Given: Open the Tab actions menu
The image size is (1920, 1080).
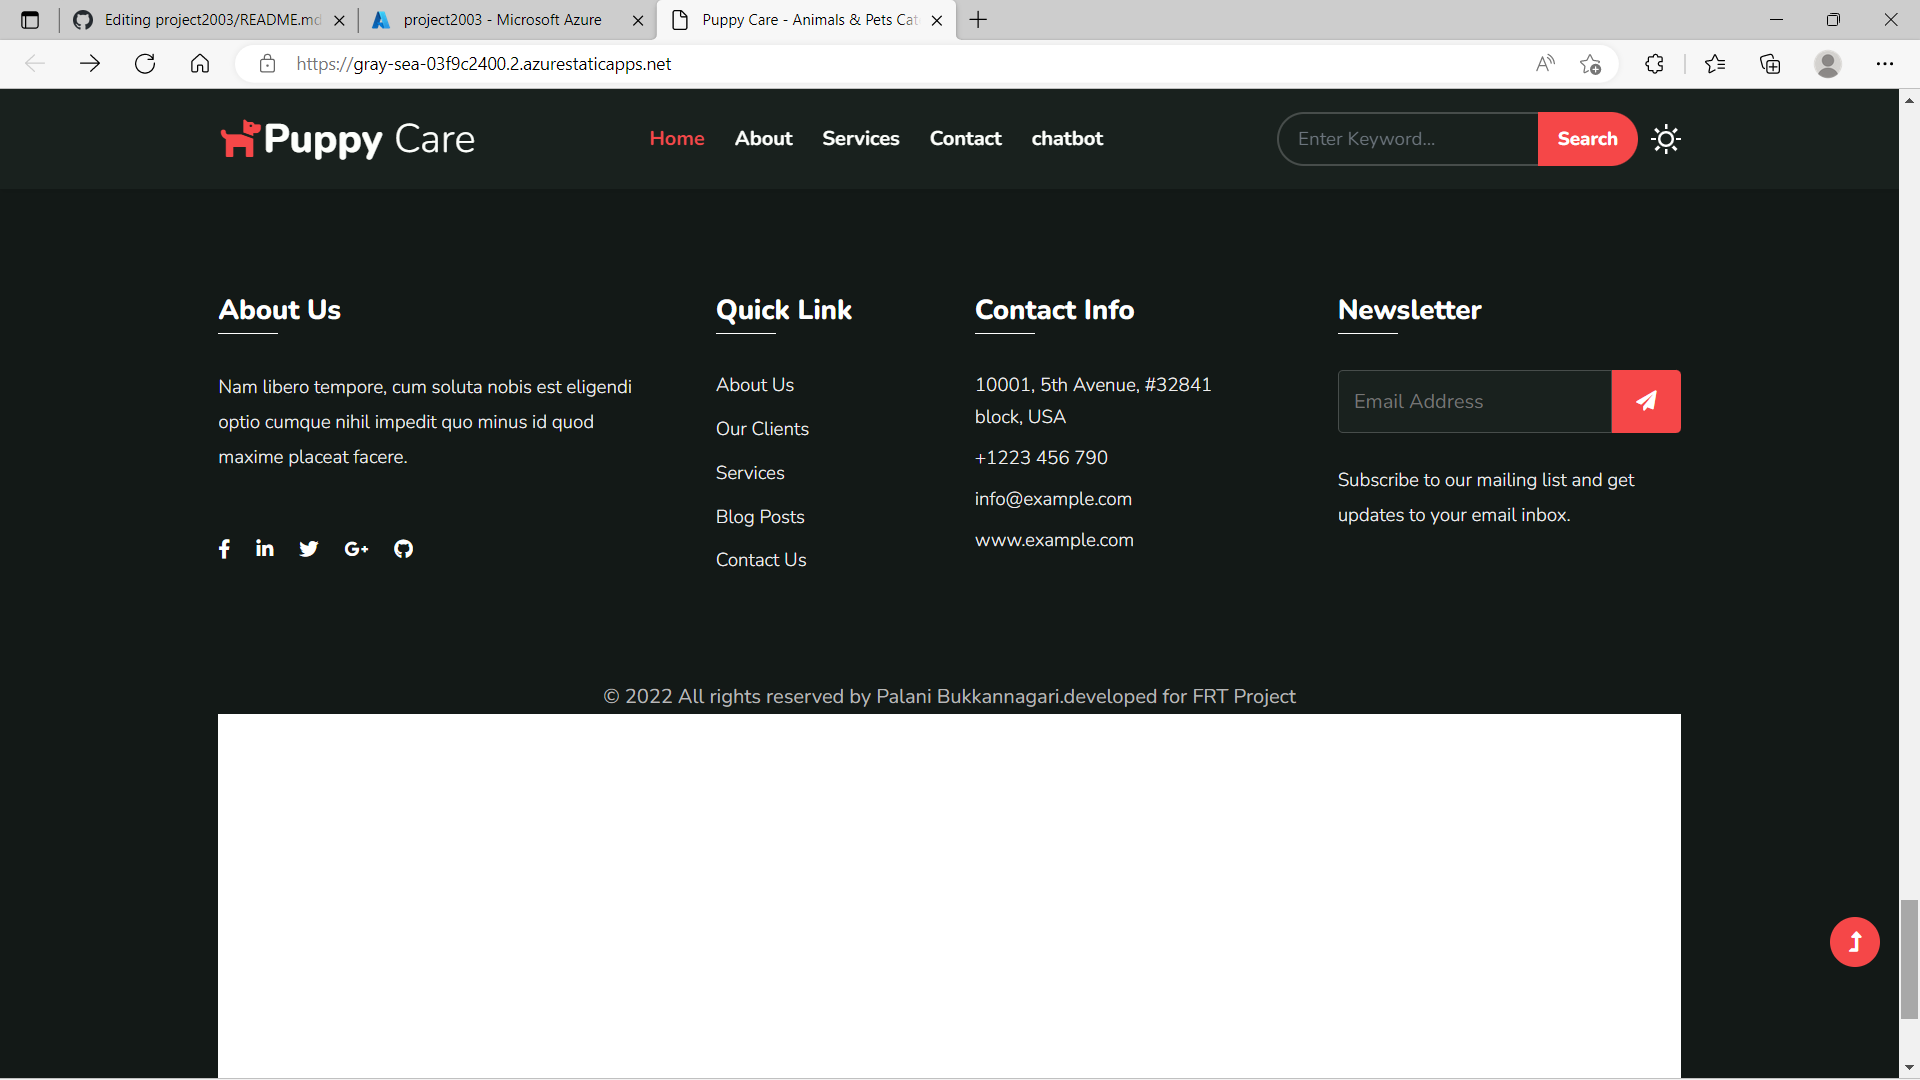Looking at the screenshot, I should pyautogui.click(x=30, y=19).
